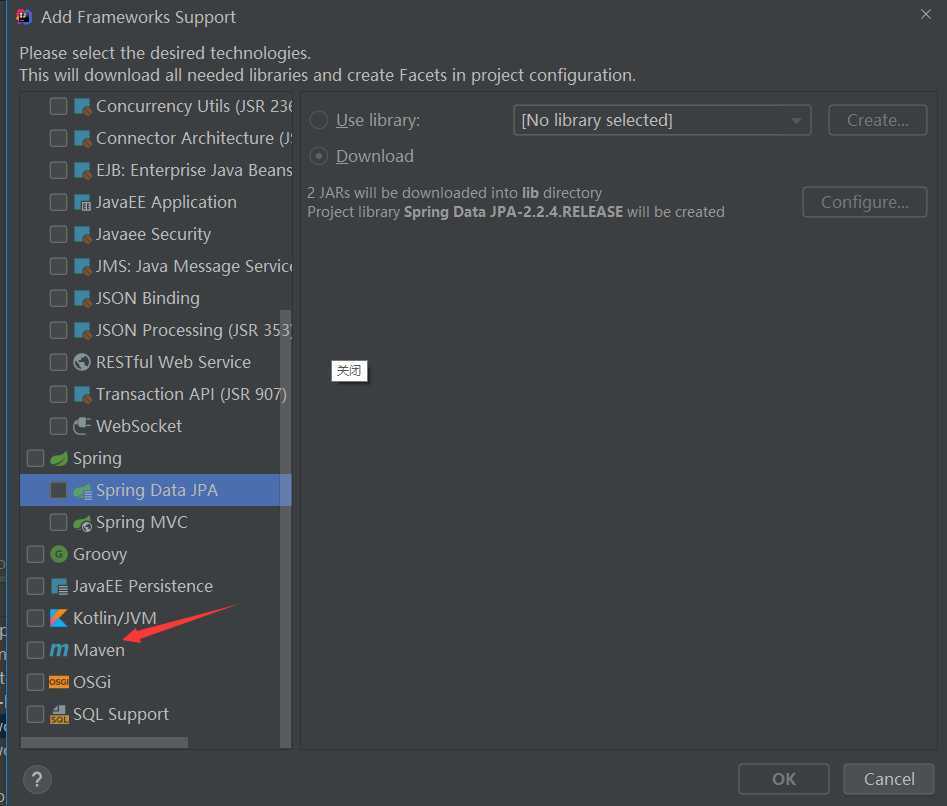947x806 pixels.
Task: Tick the EJB: Enterprise Java Beans checkbox
Action: pyautogui.click(x=59, y=170)
